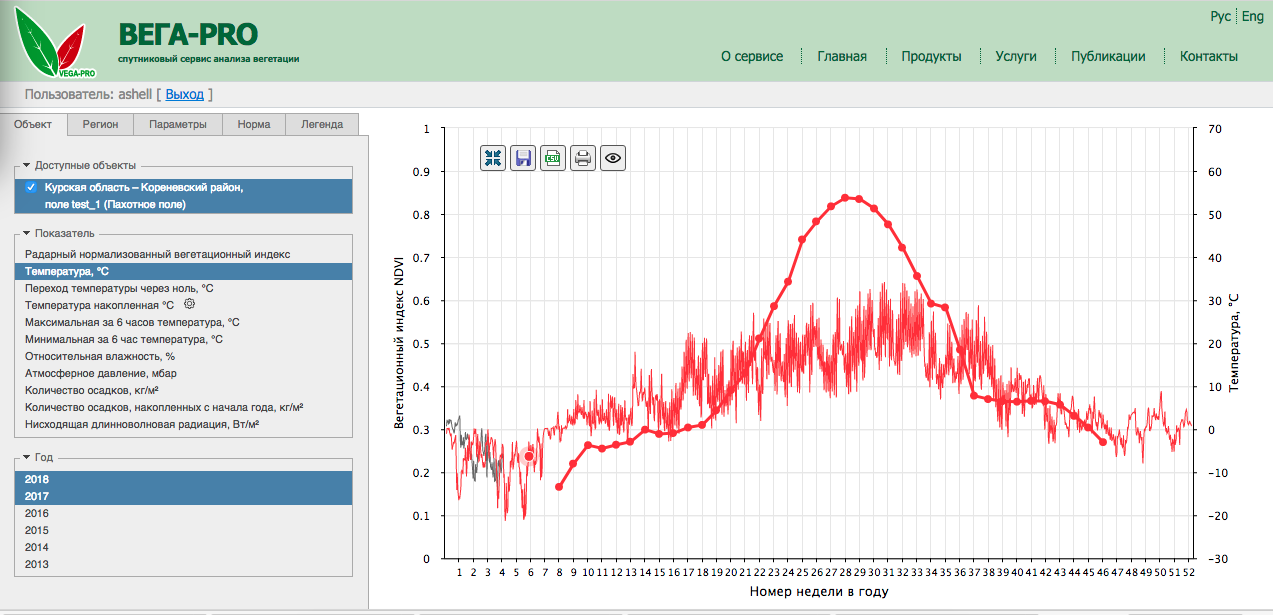1273x615 pixels.
Task: Save the chart with floppy disk icon
Action: 523,158
